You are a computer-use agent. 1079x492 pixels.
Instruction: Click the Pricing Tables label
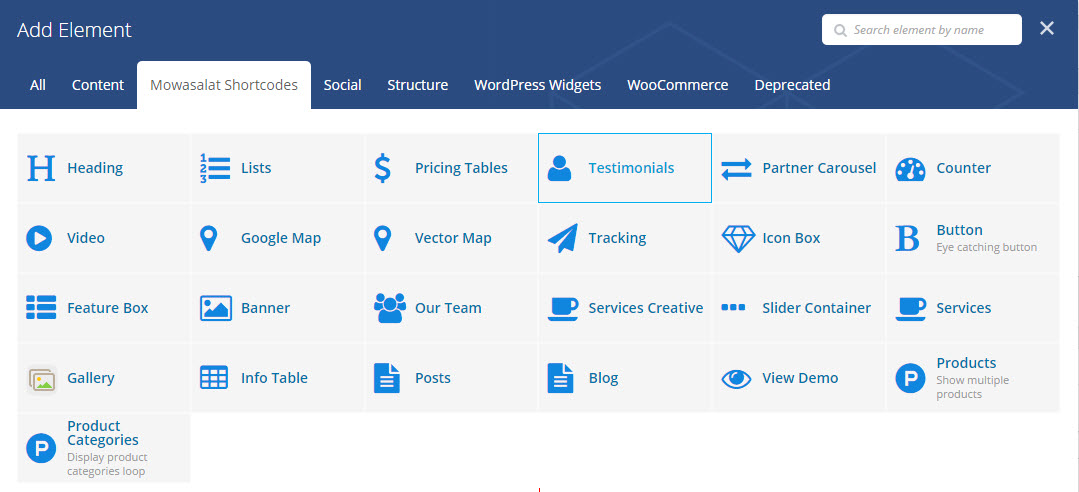(461, 168)
